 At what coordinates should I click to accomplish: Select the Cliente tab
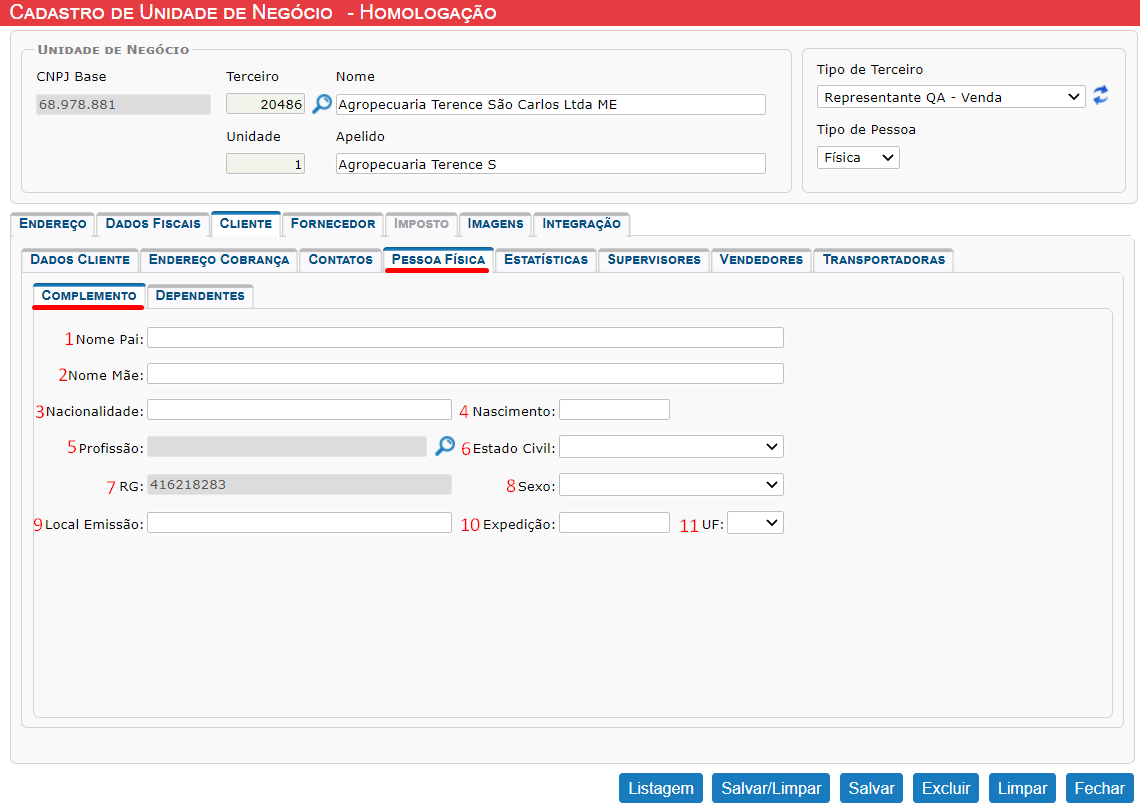246,224
